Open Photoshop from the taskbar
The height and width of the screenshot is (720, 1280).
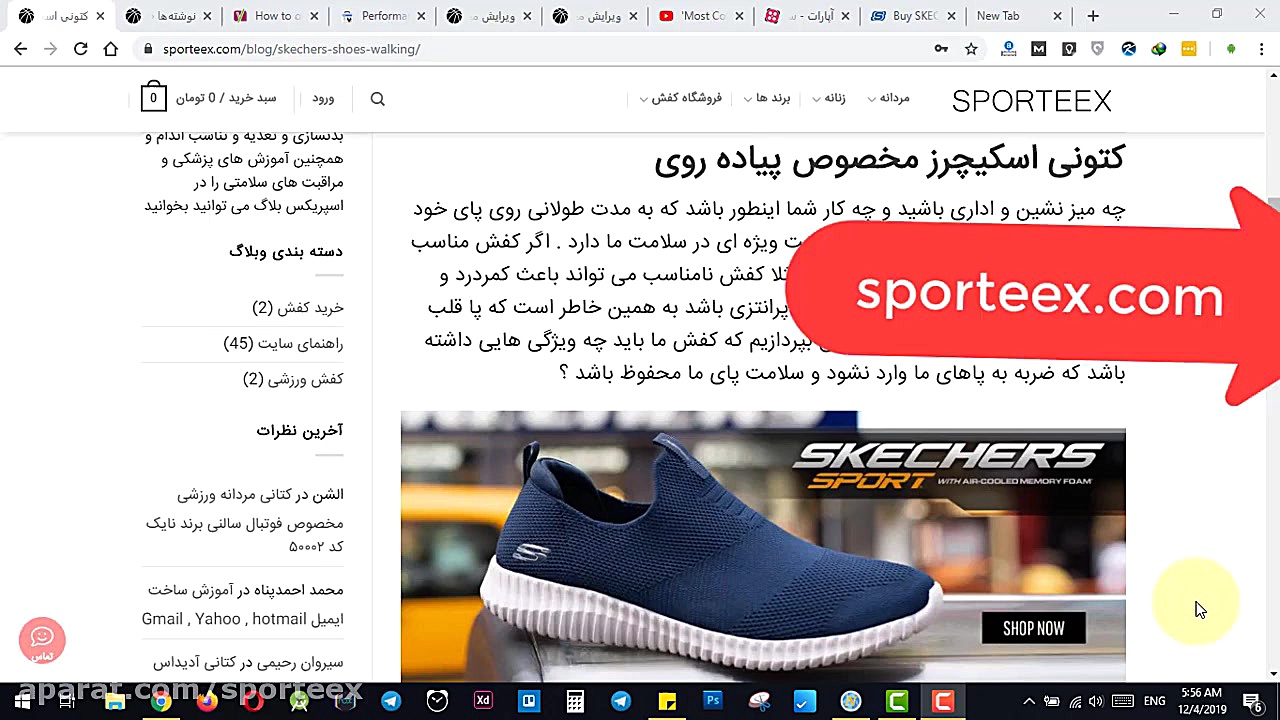(713, 700)
